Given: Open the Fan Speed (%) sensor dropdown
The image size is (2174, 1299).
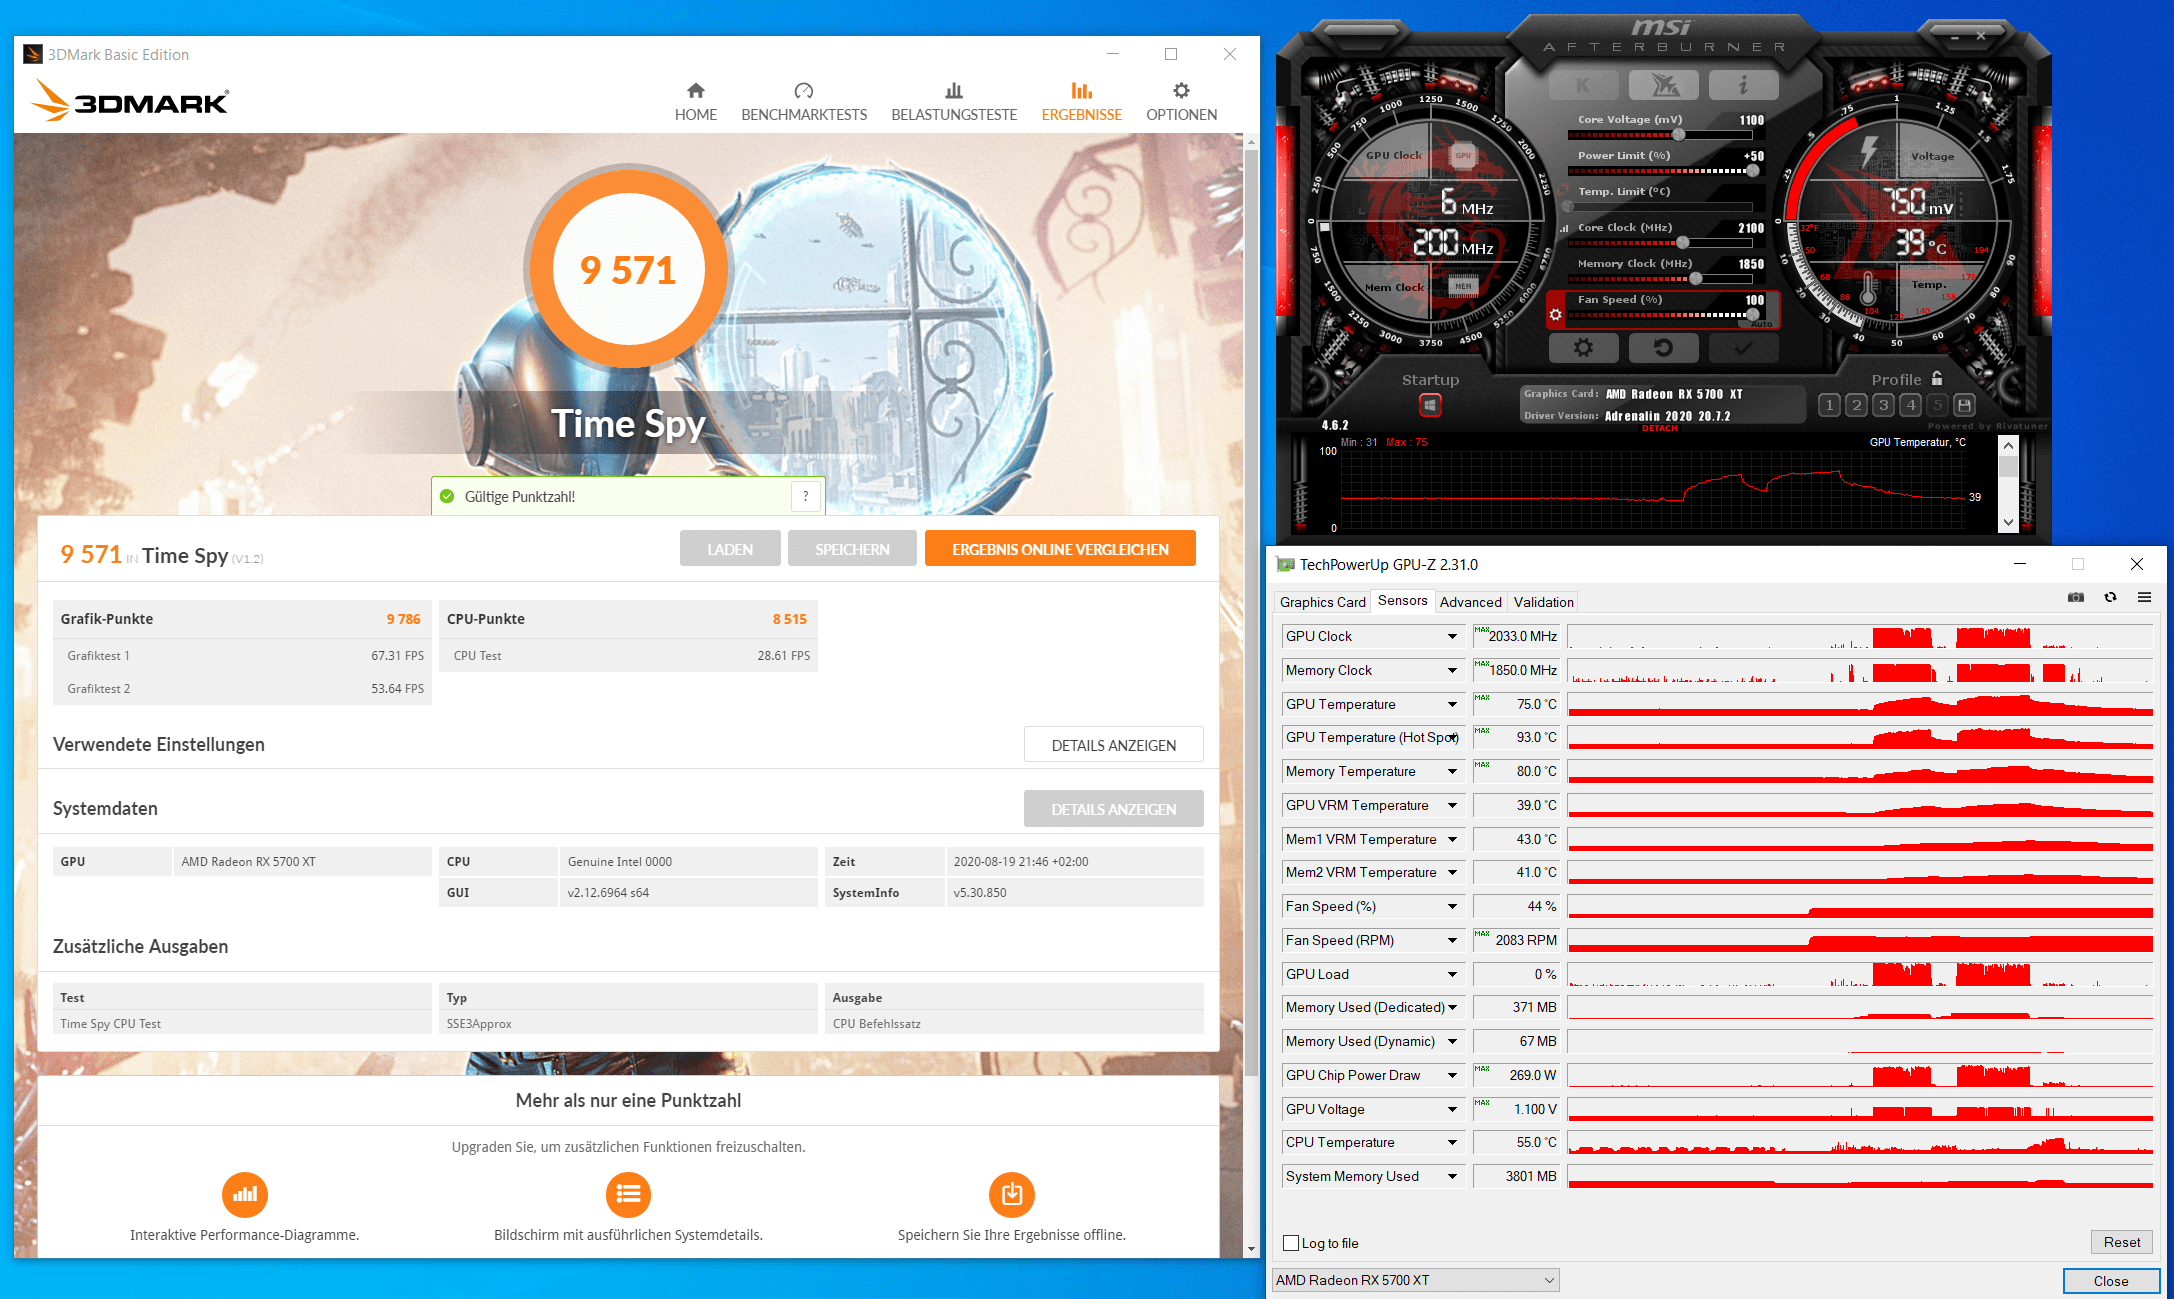Looking at the screenshot, I should [x=1452, y=907].
